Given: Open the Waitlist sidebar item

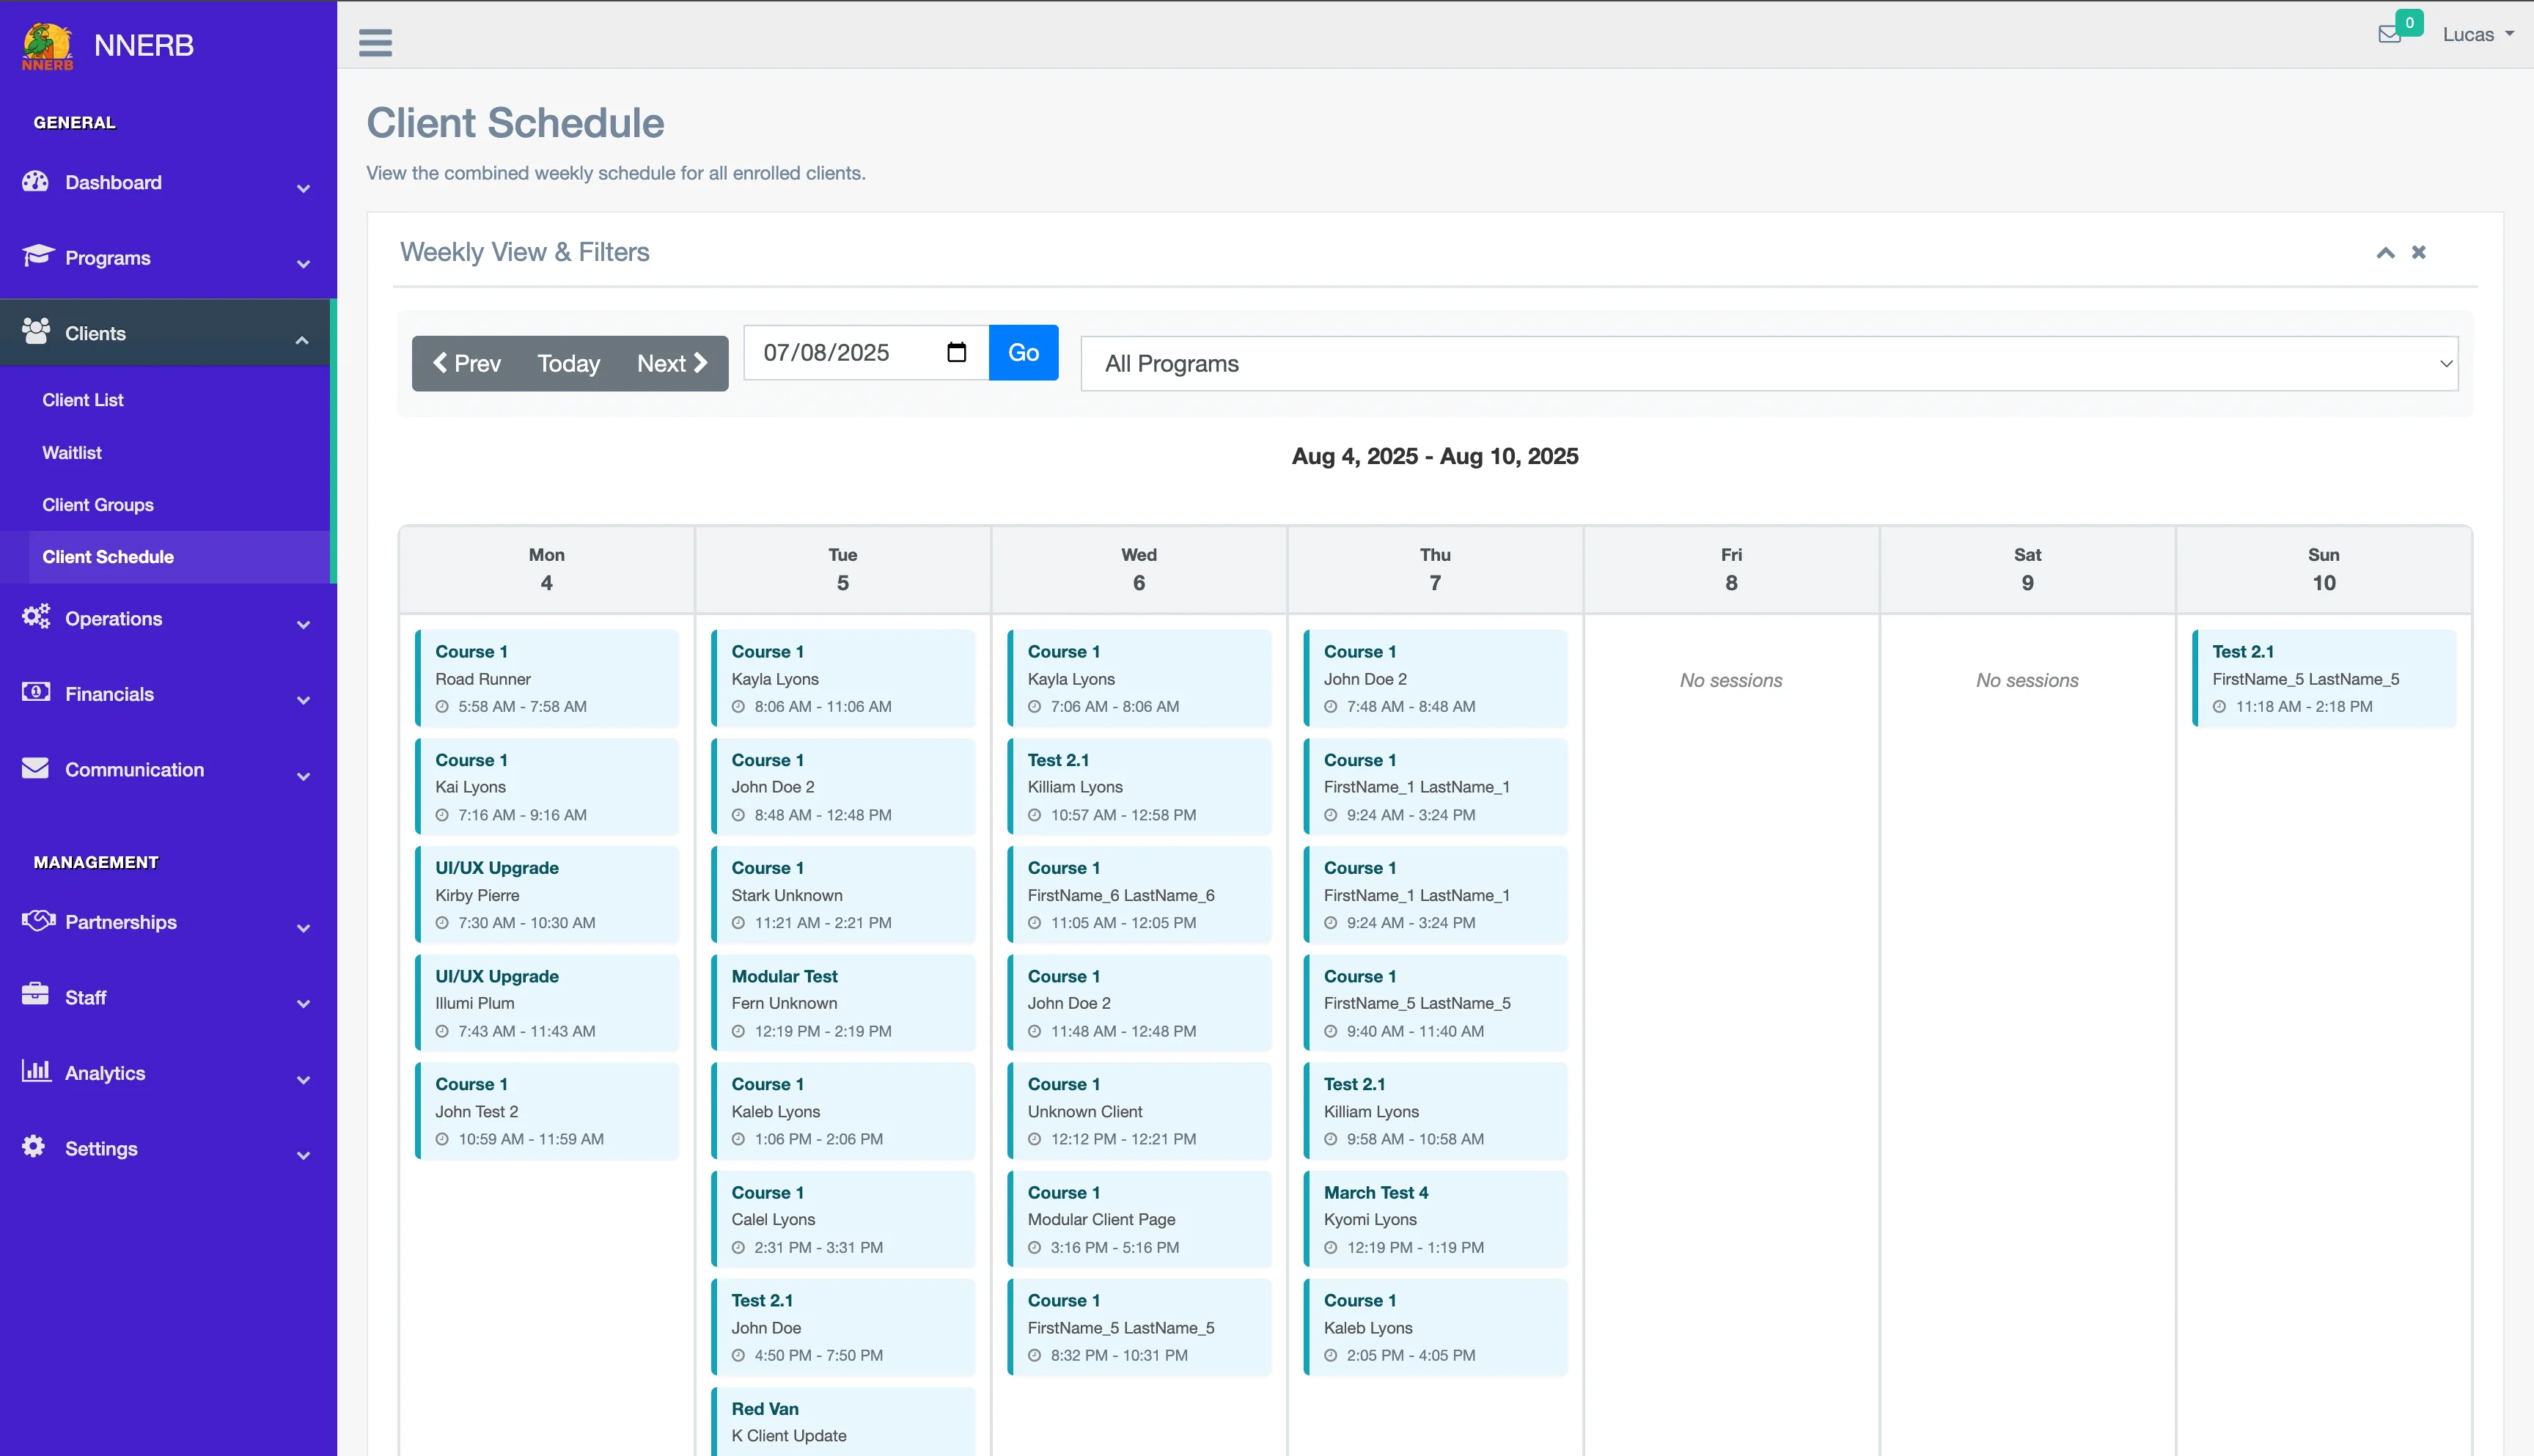Looking at the screenshot, I should pyautogui.click(x=72, y=453).
